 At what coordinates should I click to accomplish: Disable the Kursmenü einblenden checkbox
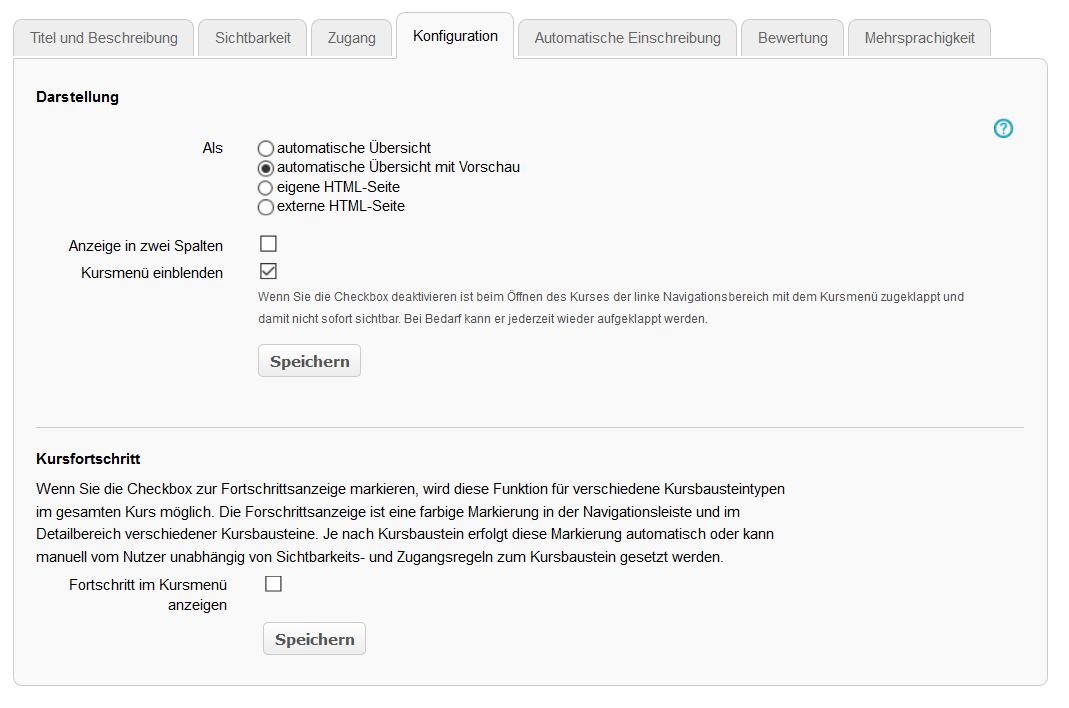pyautogui.click(x=268, y=271)
